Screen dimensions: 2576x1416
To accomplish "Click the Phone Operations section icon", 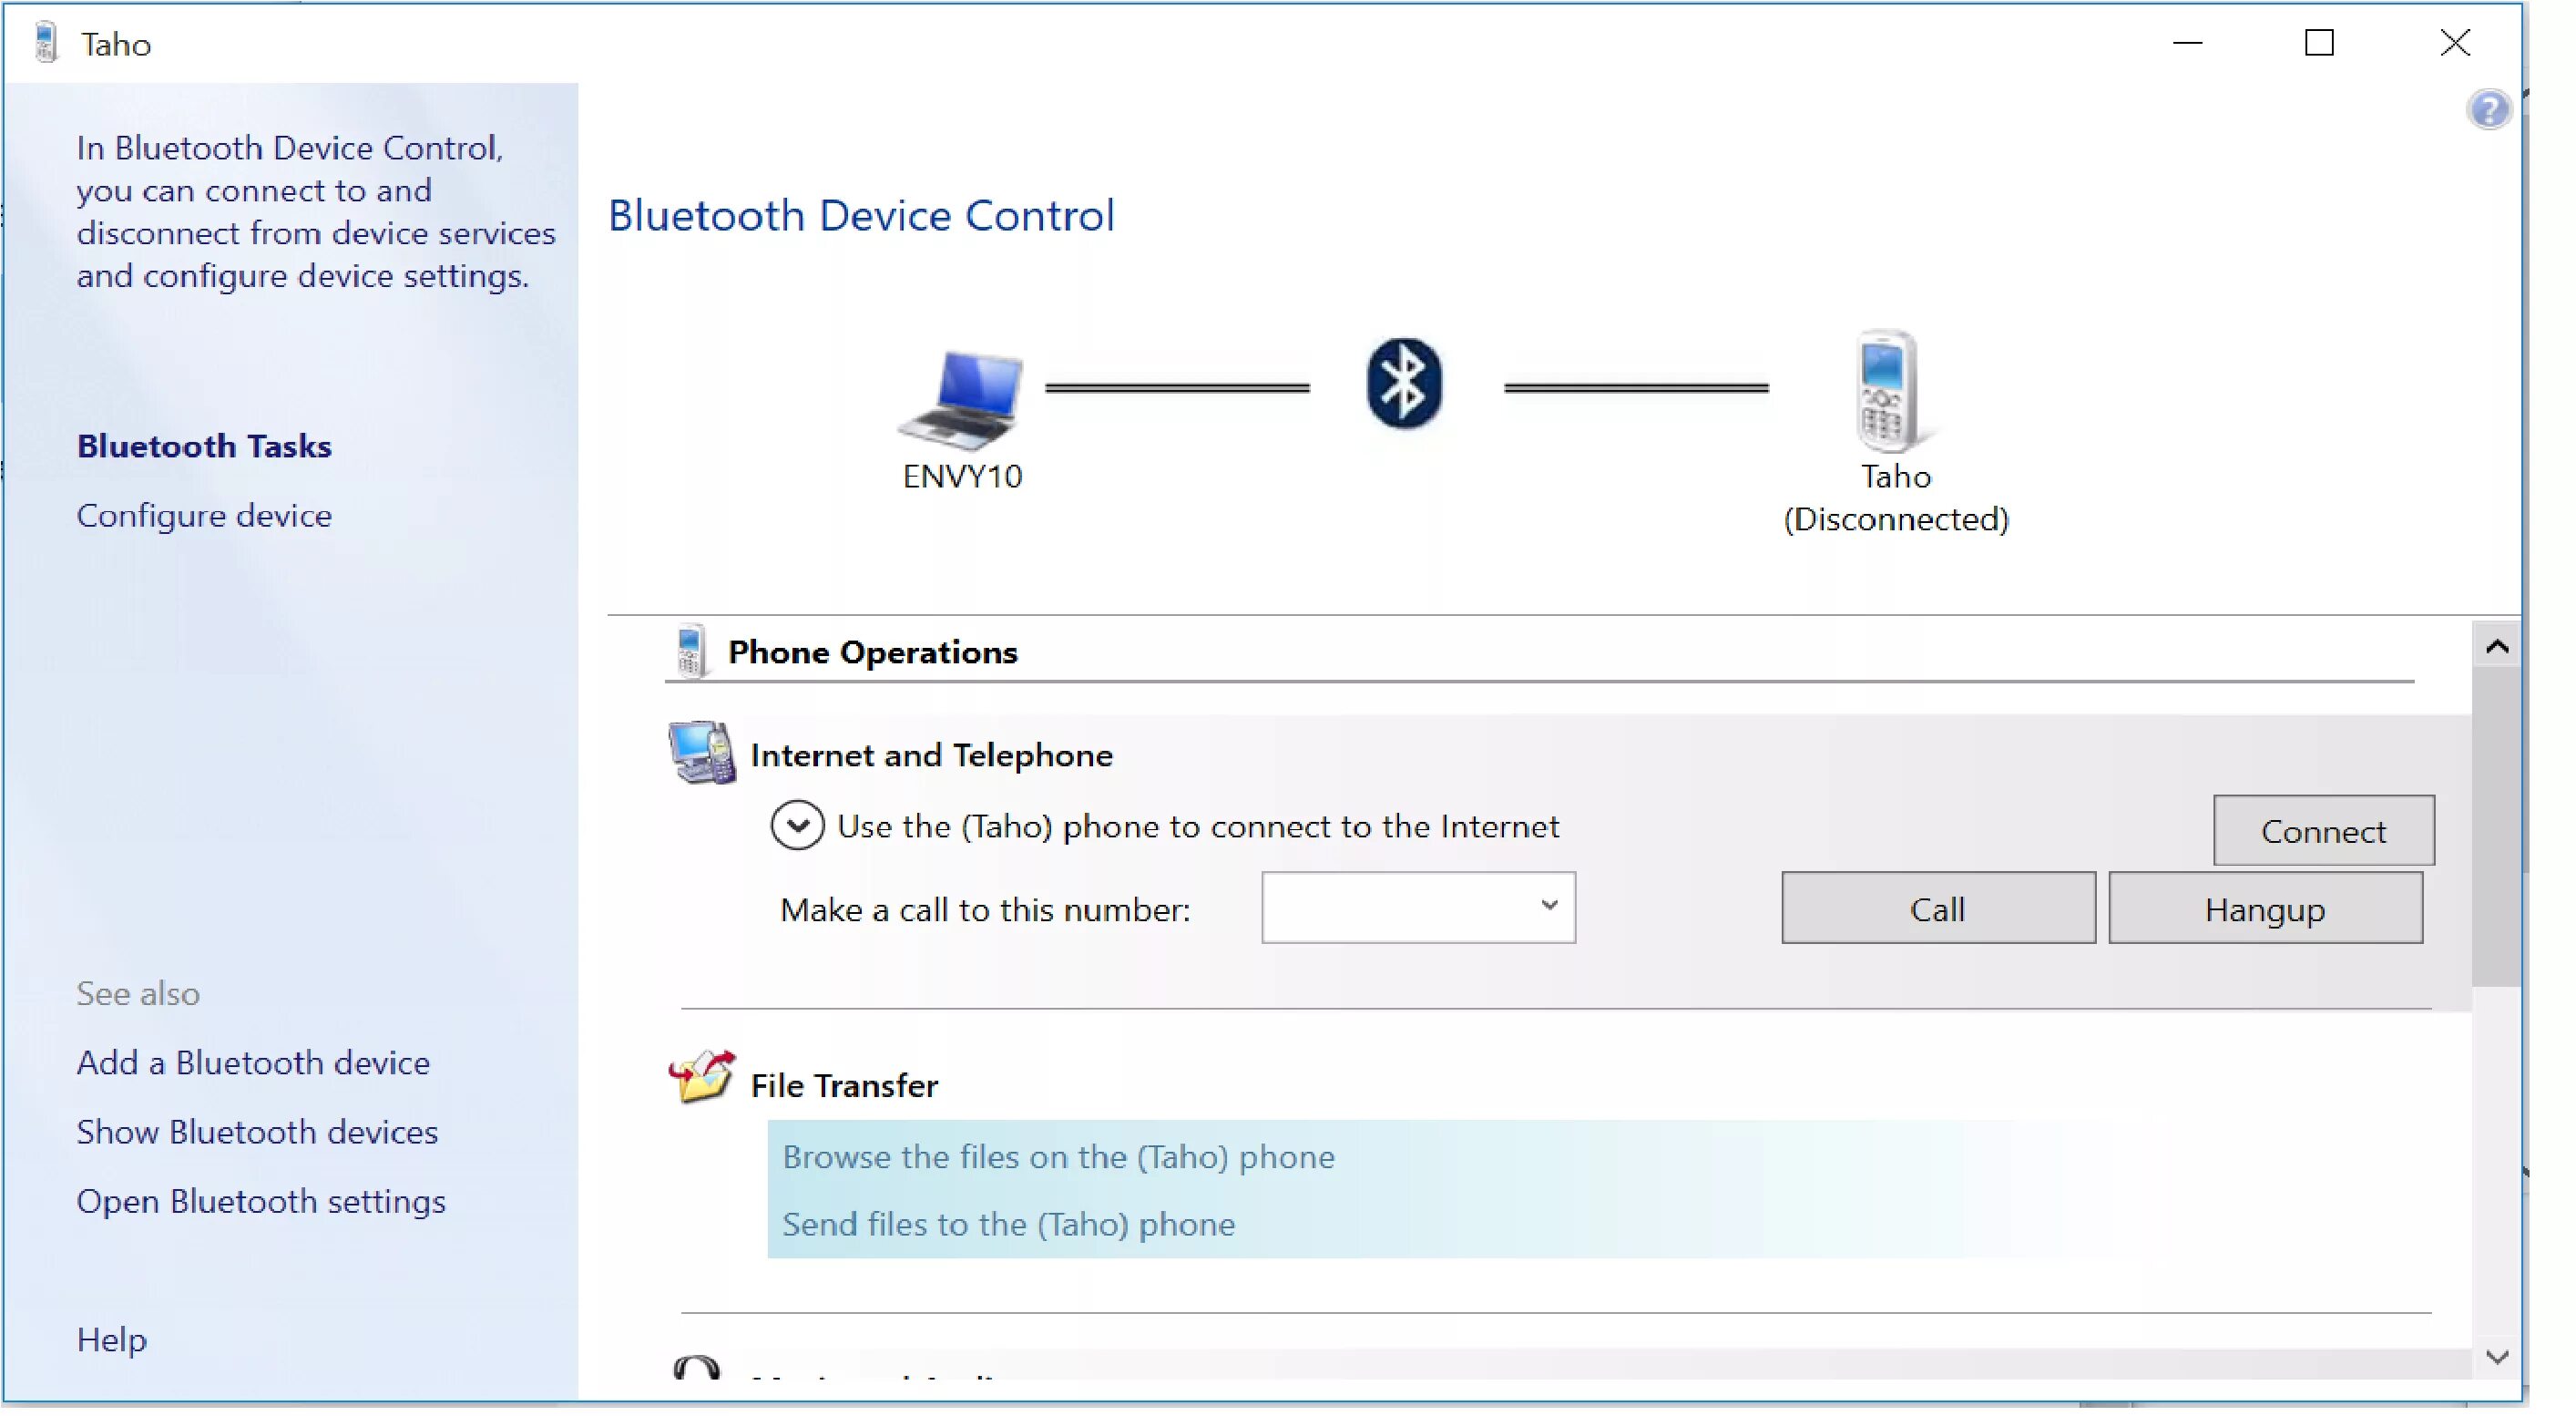I will pos(692,651).
